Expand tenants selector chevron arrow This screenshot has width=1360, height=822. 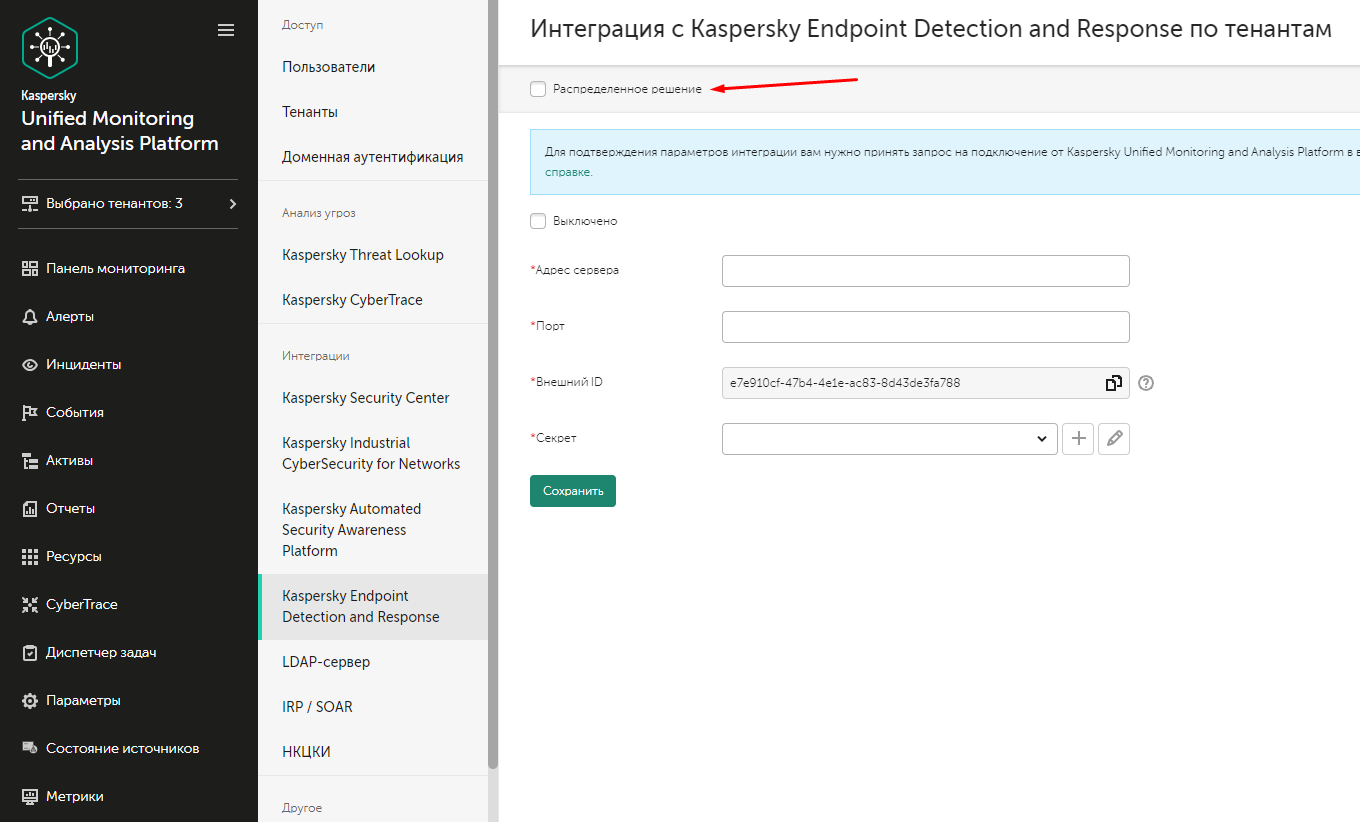[x=232, y=204]
